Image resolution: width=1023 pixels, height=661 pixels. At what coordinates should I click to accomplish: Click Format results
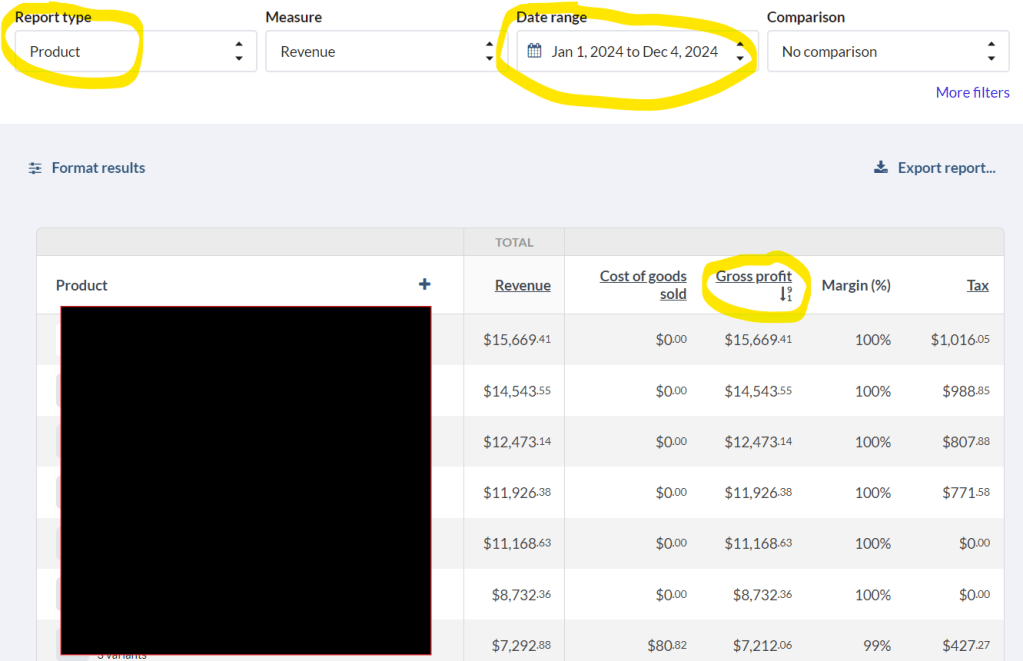click(x=98, y=168)
